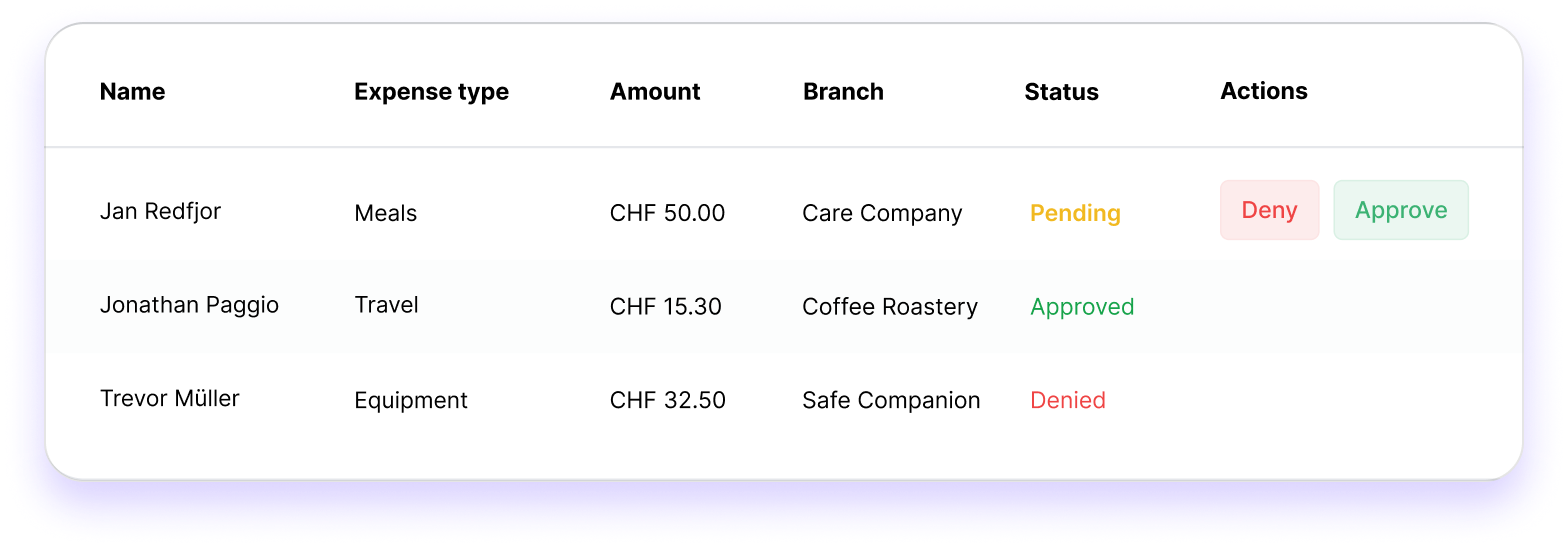This screenshot has width=1568, height=548.
Task: Select the Jonathan Paggio name cell
Action: click(x=189, y=305)
